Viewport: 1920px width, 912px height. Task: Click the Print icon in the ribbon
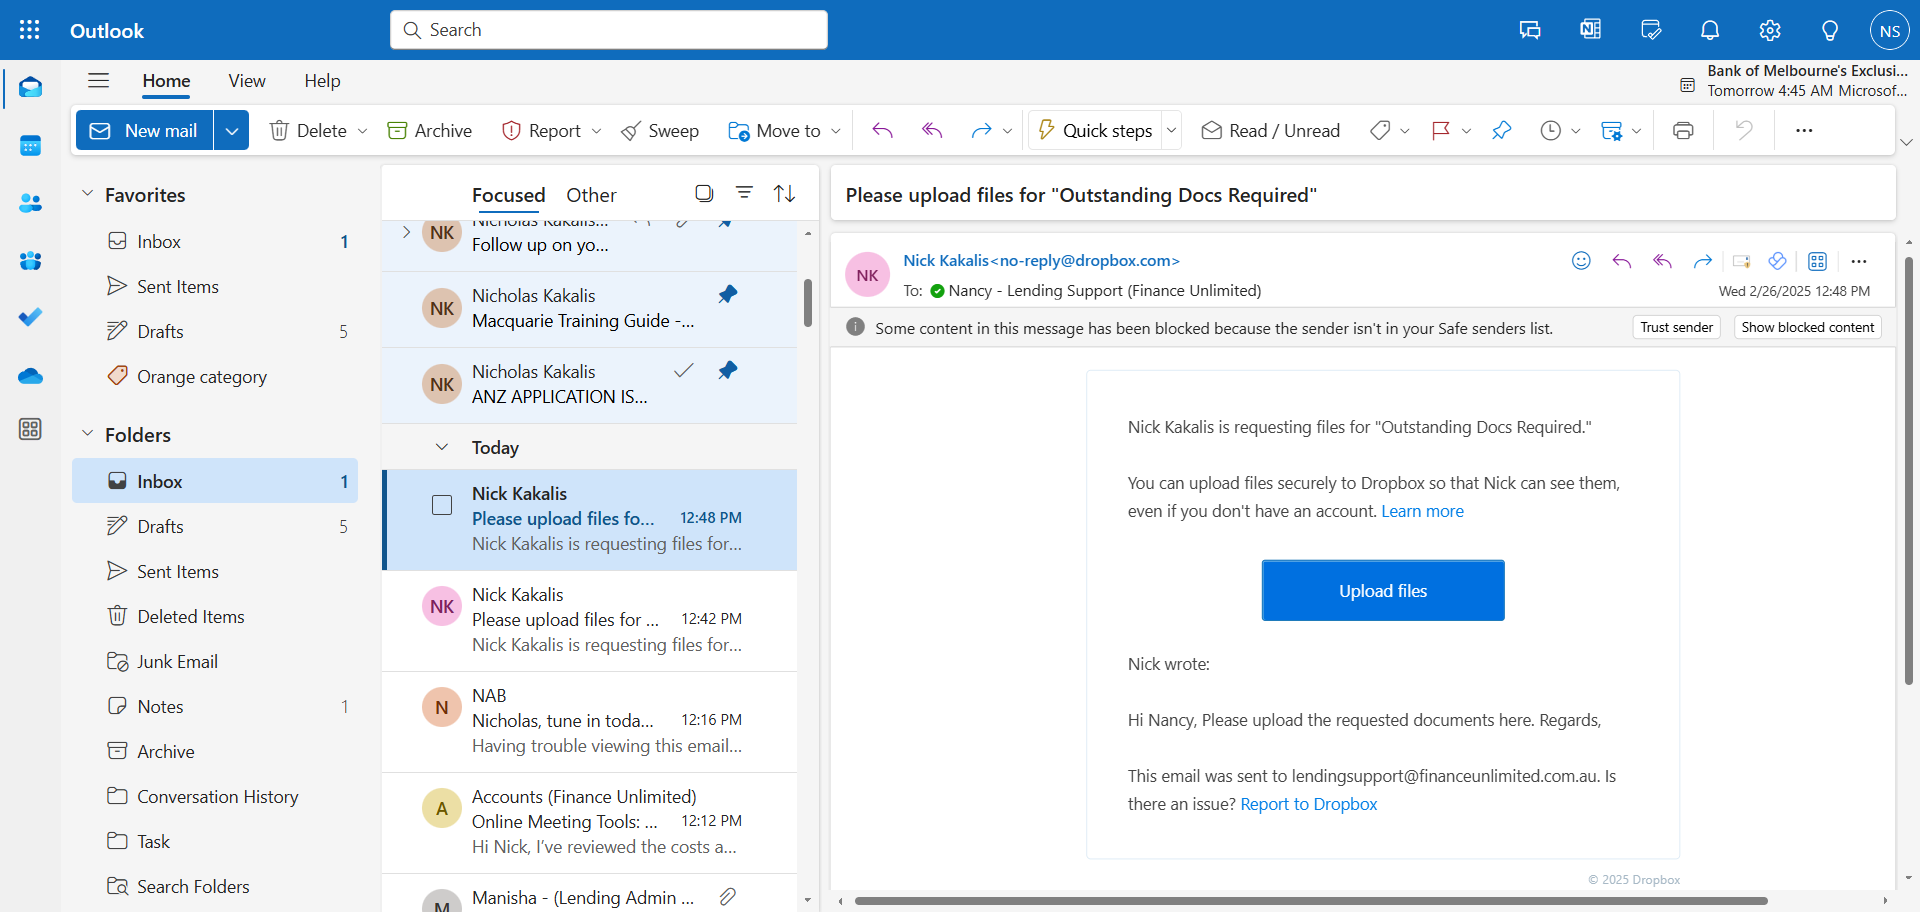pyautogui.click(x=1683, y=131)
